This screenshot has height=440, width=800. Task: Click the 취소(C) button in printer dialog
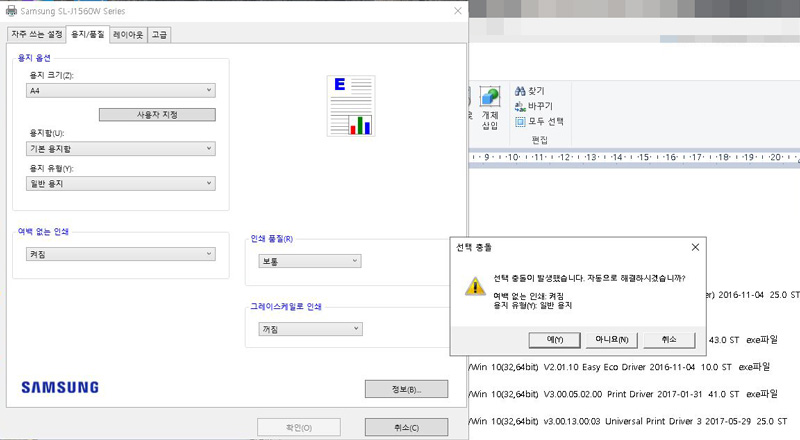(407, 427)
